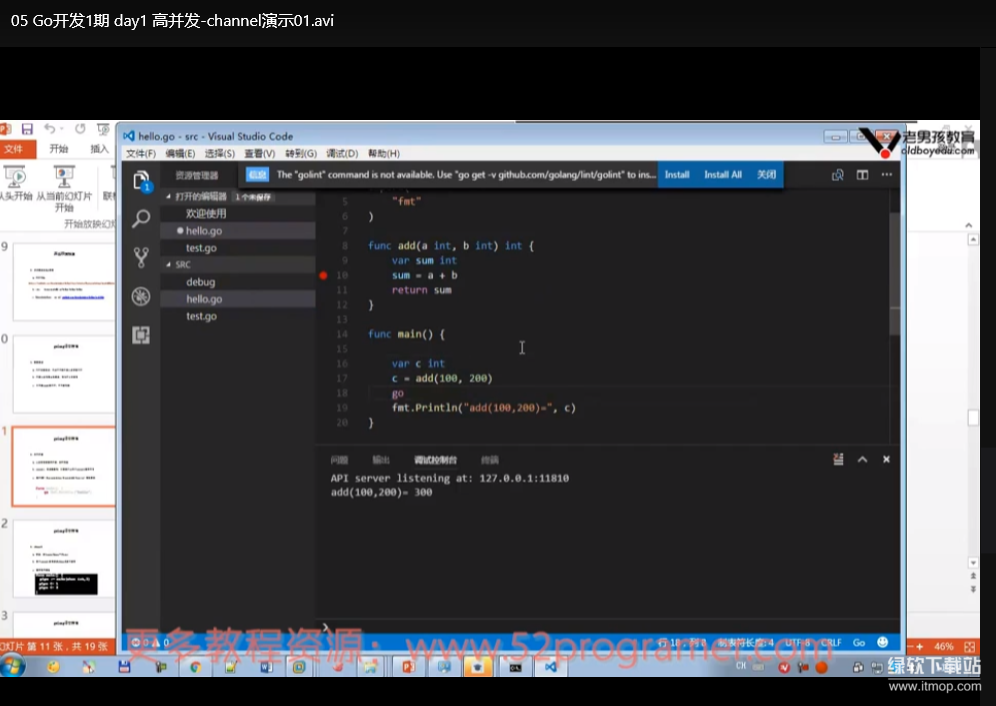996x706 pixels.
Task: Click the 插入 tab in the PowerPoint ribbon
Action: (x=99, y=149)
